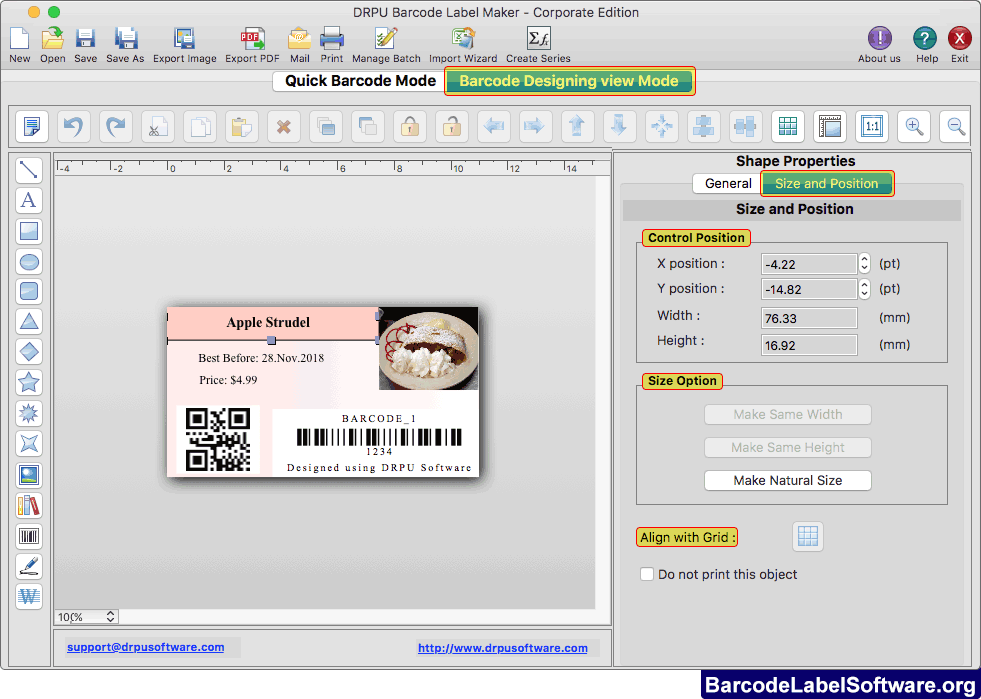Open the http://www.drpusoftware.com link

point(502,648)
